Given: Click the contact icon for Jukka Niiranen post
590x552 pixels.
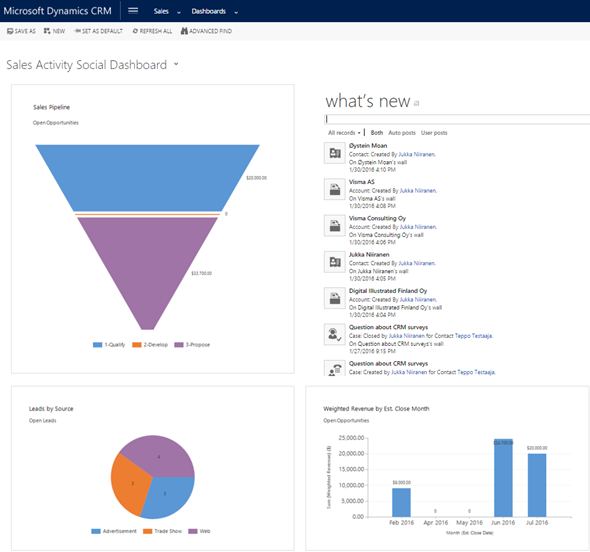Looking at the screenshot, I should click(x=335, y=262).
